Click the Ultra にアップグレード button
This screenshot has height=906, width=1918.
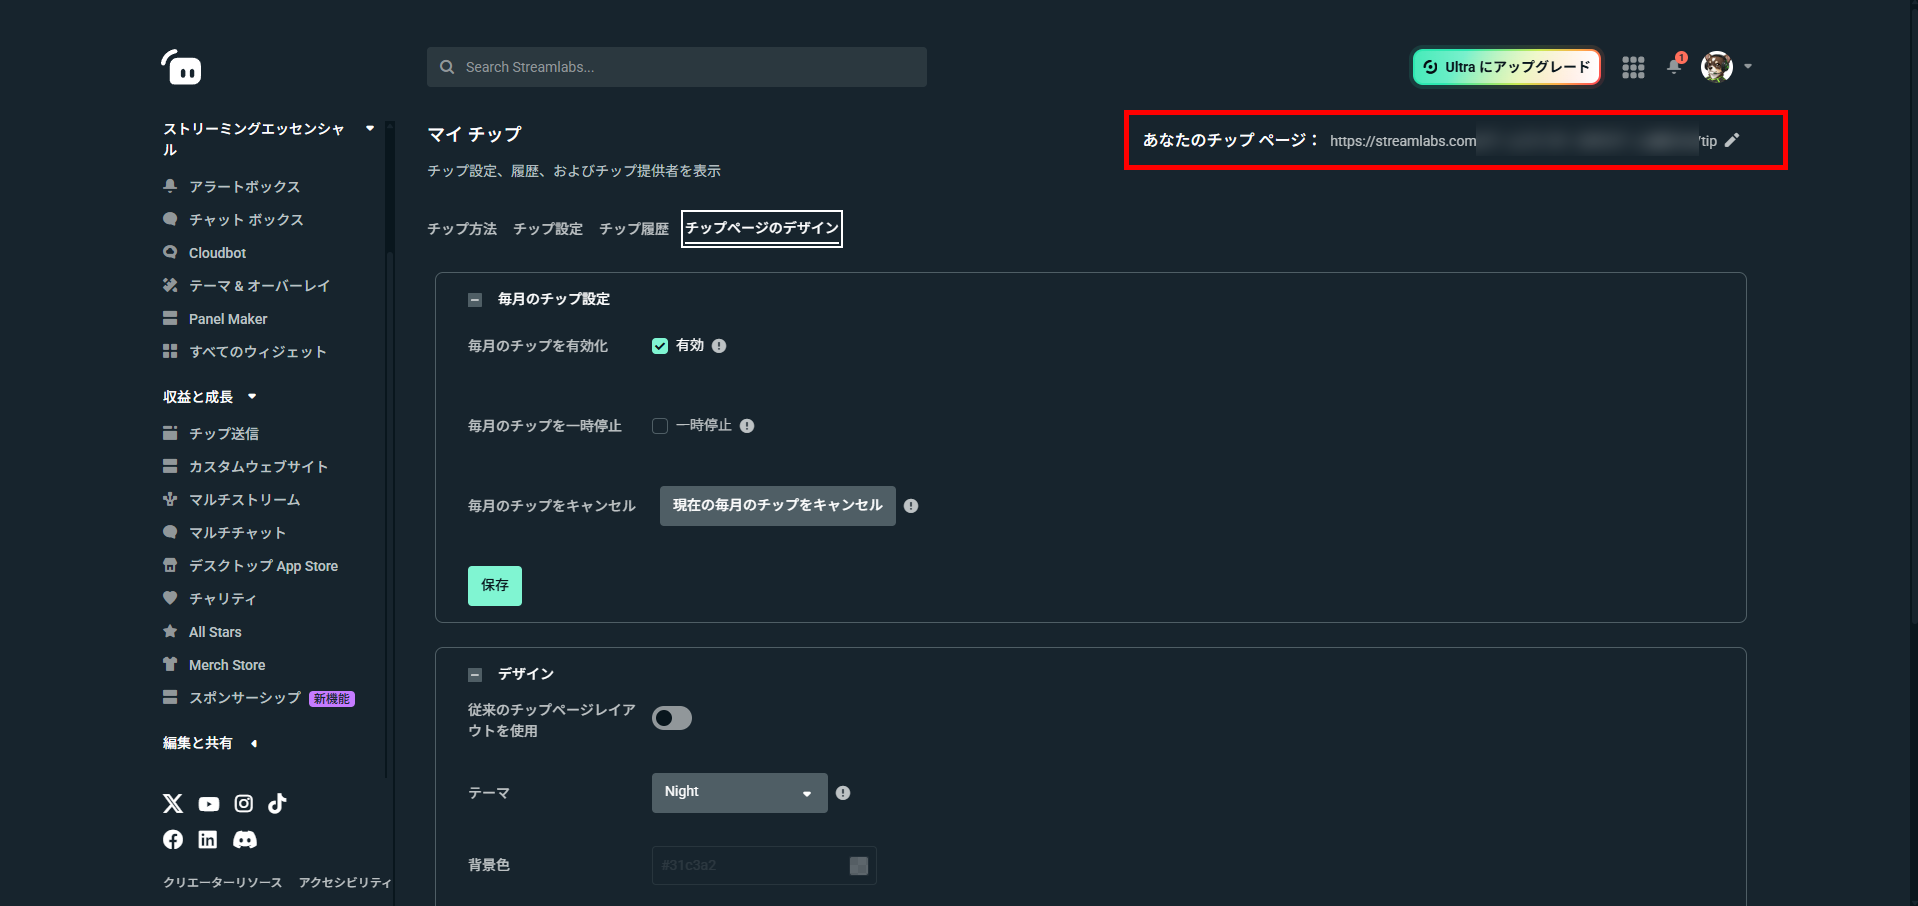click(1506, 67)
